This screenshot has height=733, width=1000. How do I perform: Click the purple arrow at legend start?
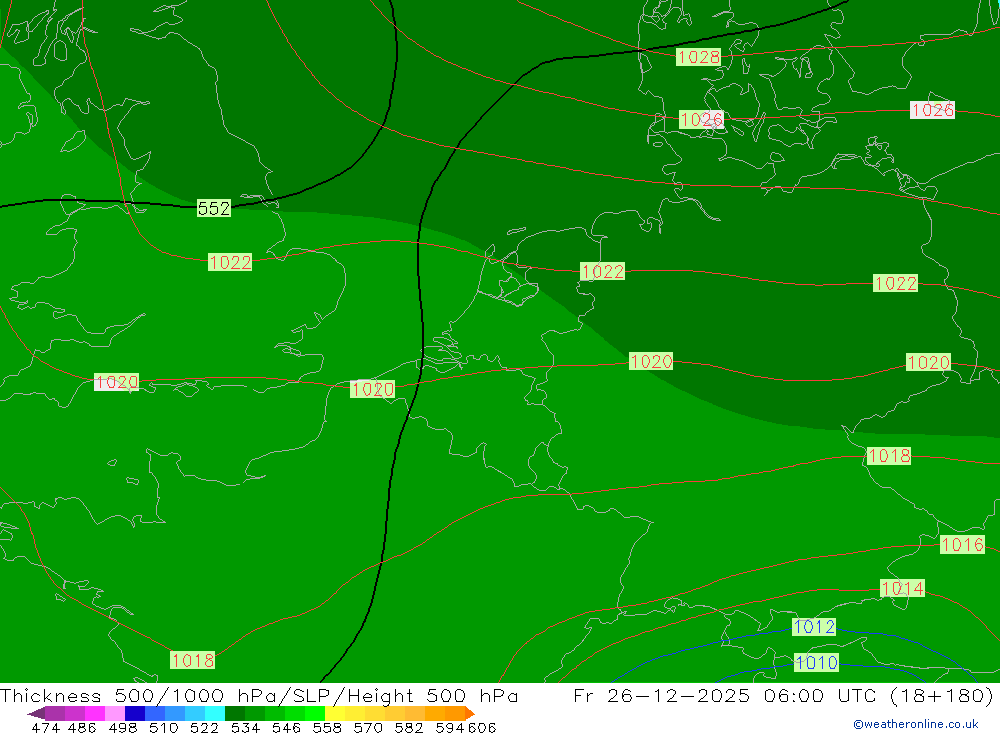(x=36, y=713)
